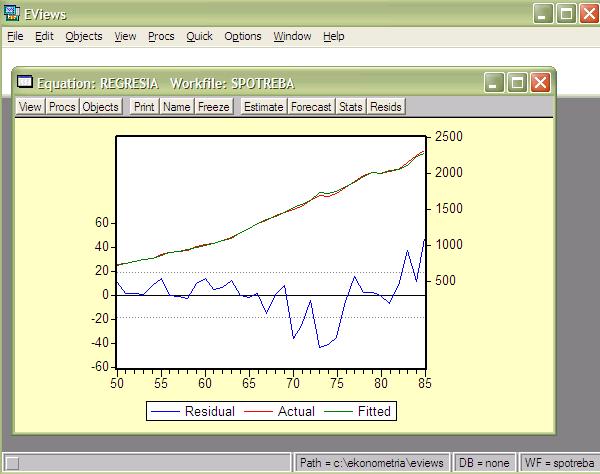Viewport: 600px width, 474px height.
Task: Maximize the Equation REGRESIA window
Action: [517, 82]
